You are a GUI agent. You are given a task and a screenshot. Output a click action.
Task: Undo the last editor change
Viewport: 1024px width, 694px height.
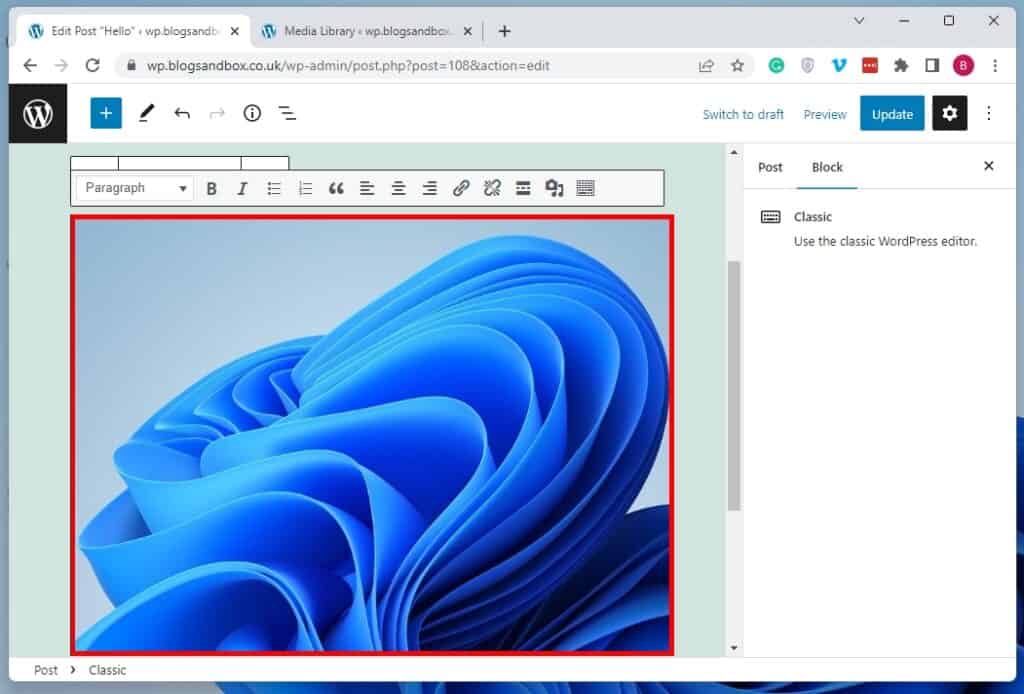182,114
